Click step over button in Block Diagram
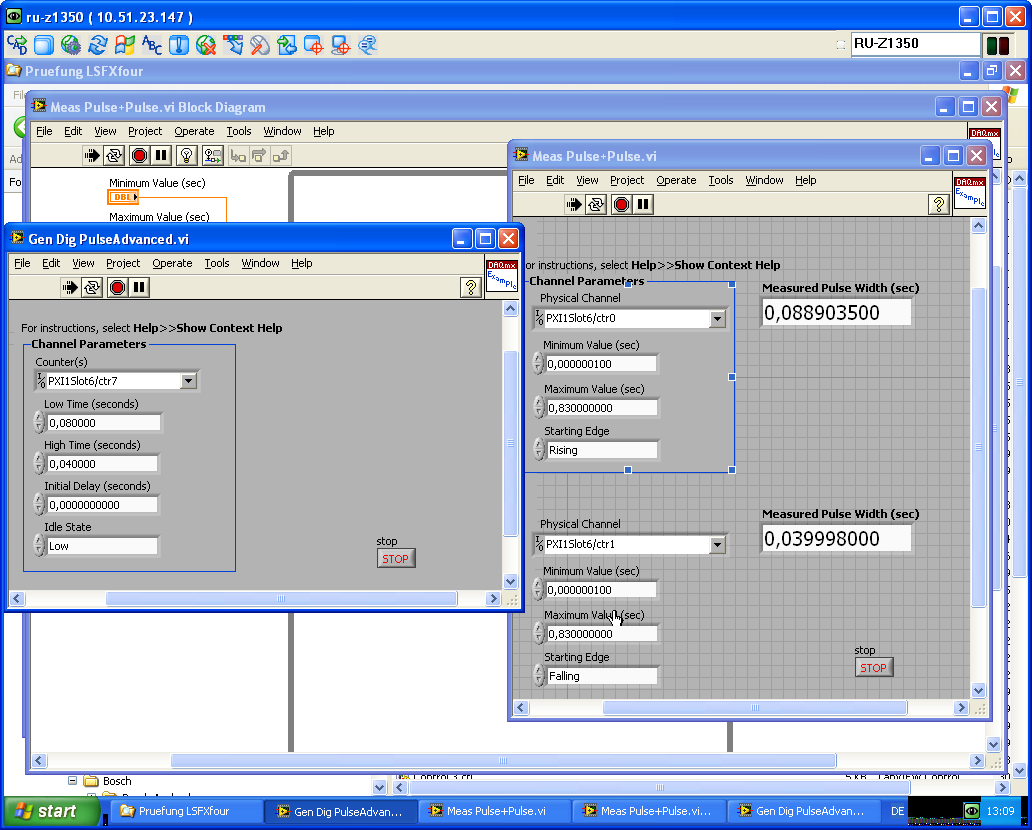The height and width of the screenshot is (830, 1032). (259, 155)
